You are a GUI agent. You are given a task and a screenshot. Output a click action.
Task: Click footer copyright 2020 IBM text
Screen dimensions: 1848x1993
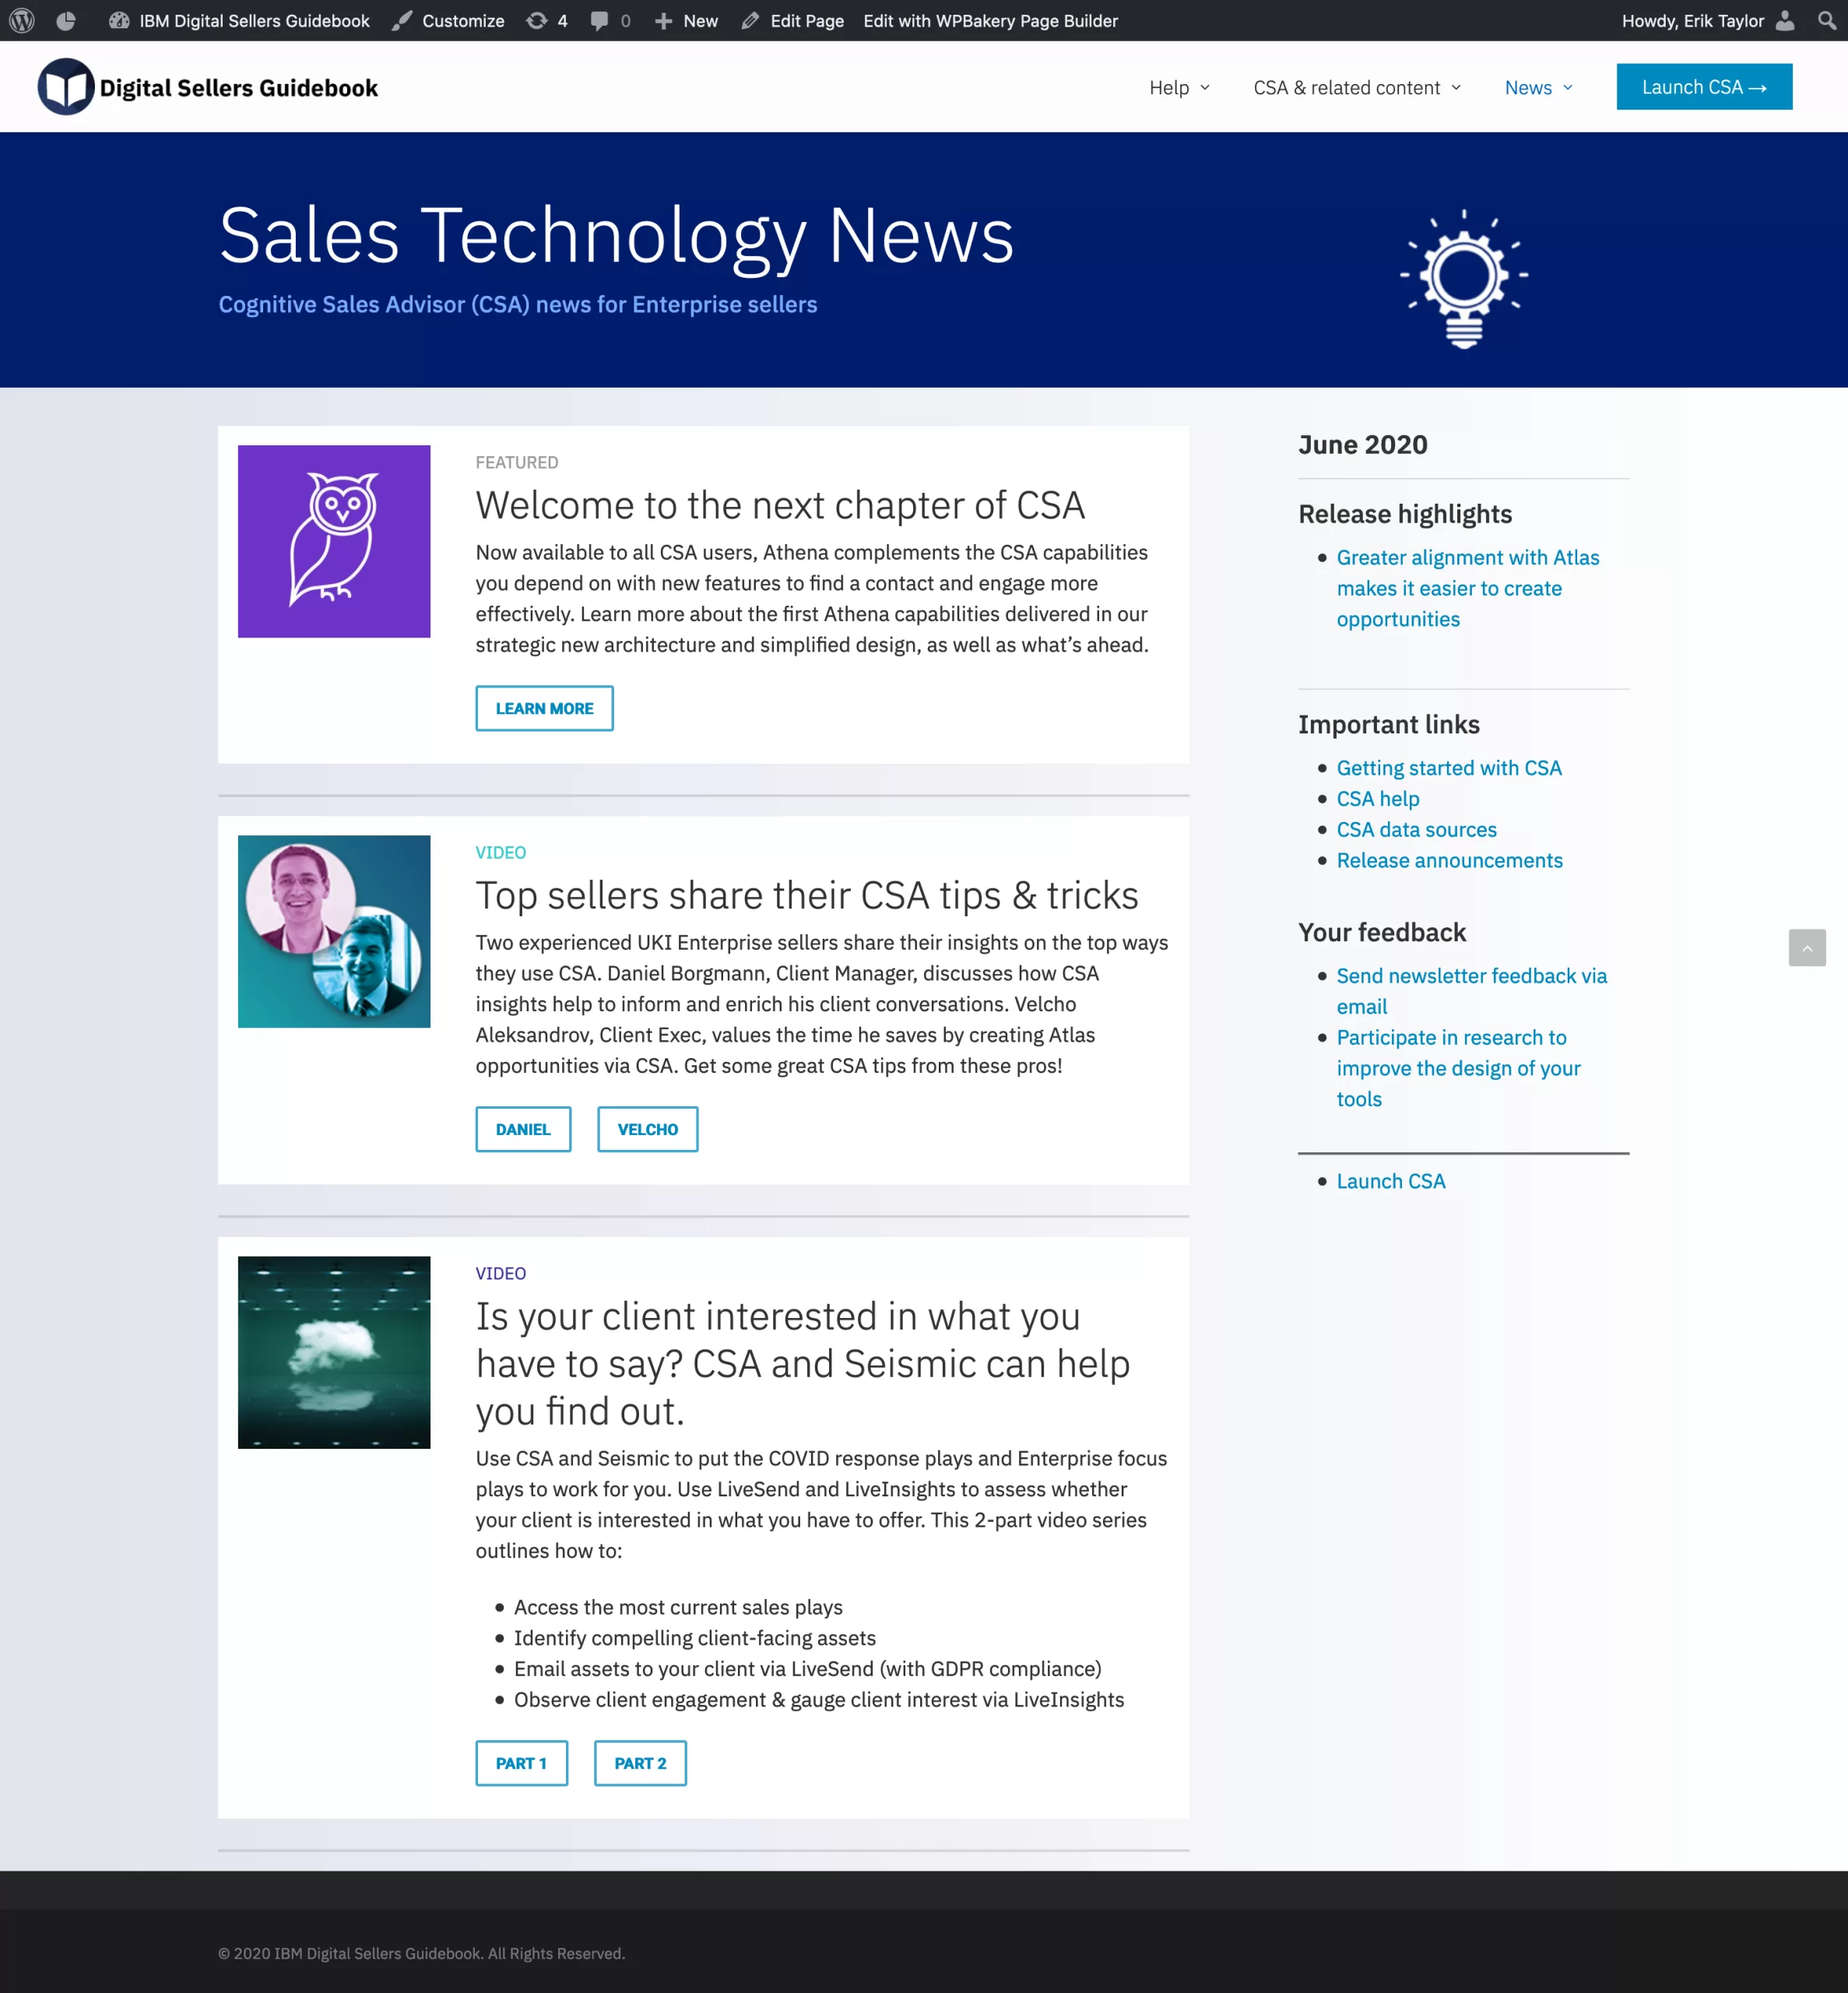tap(421, 1953)
